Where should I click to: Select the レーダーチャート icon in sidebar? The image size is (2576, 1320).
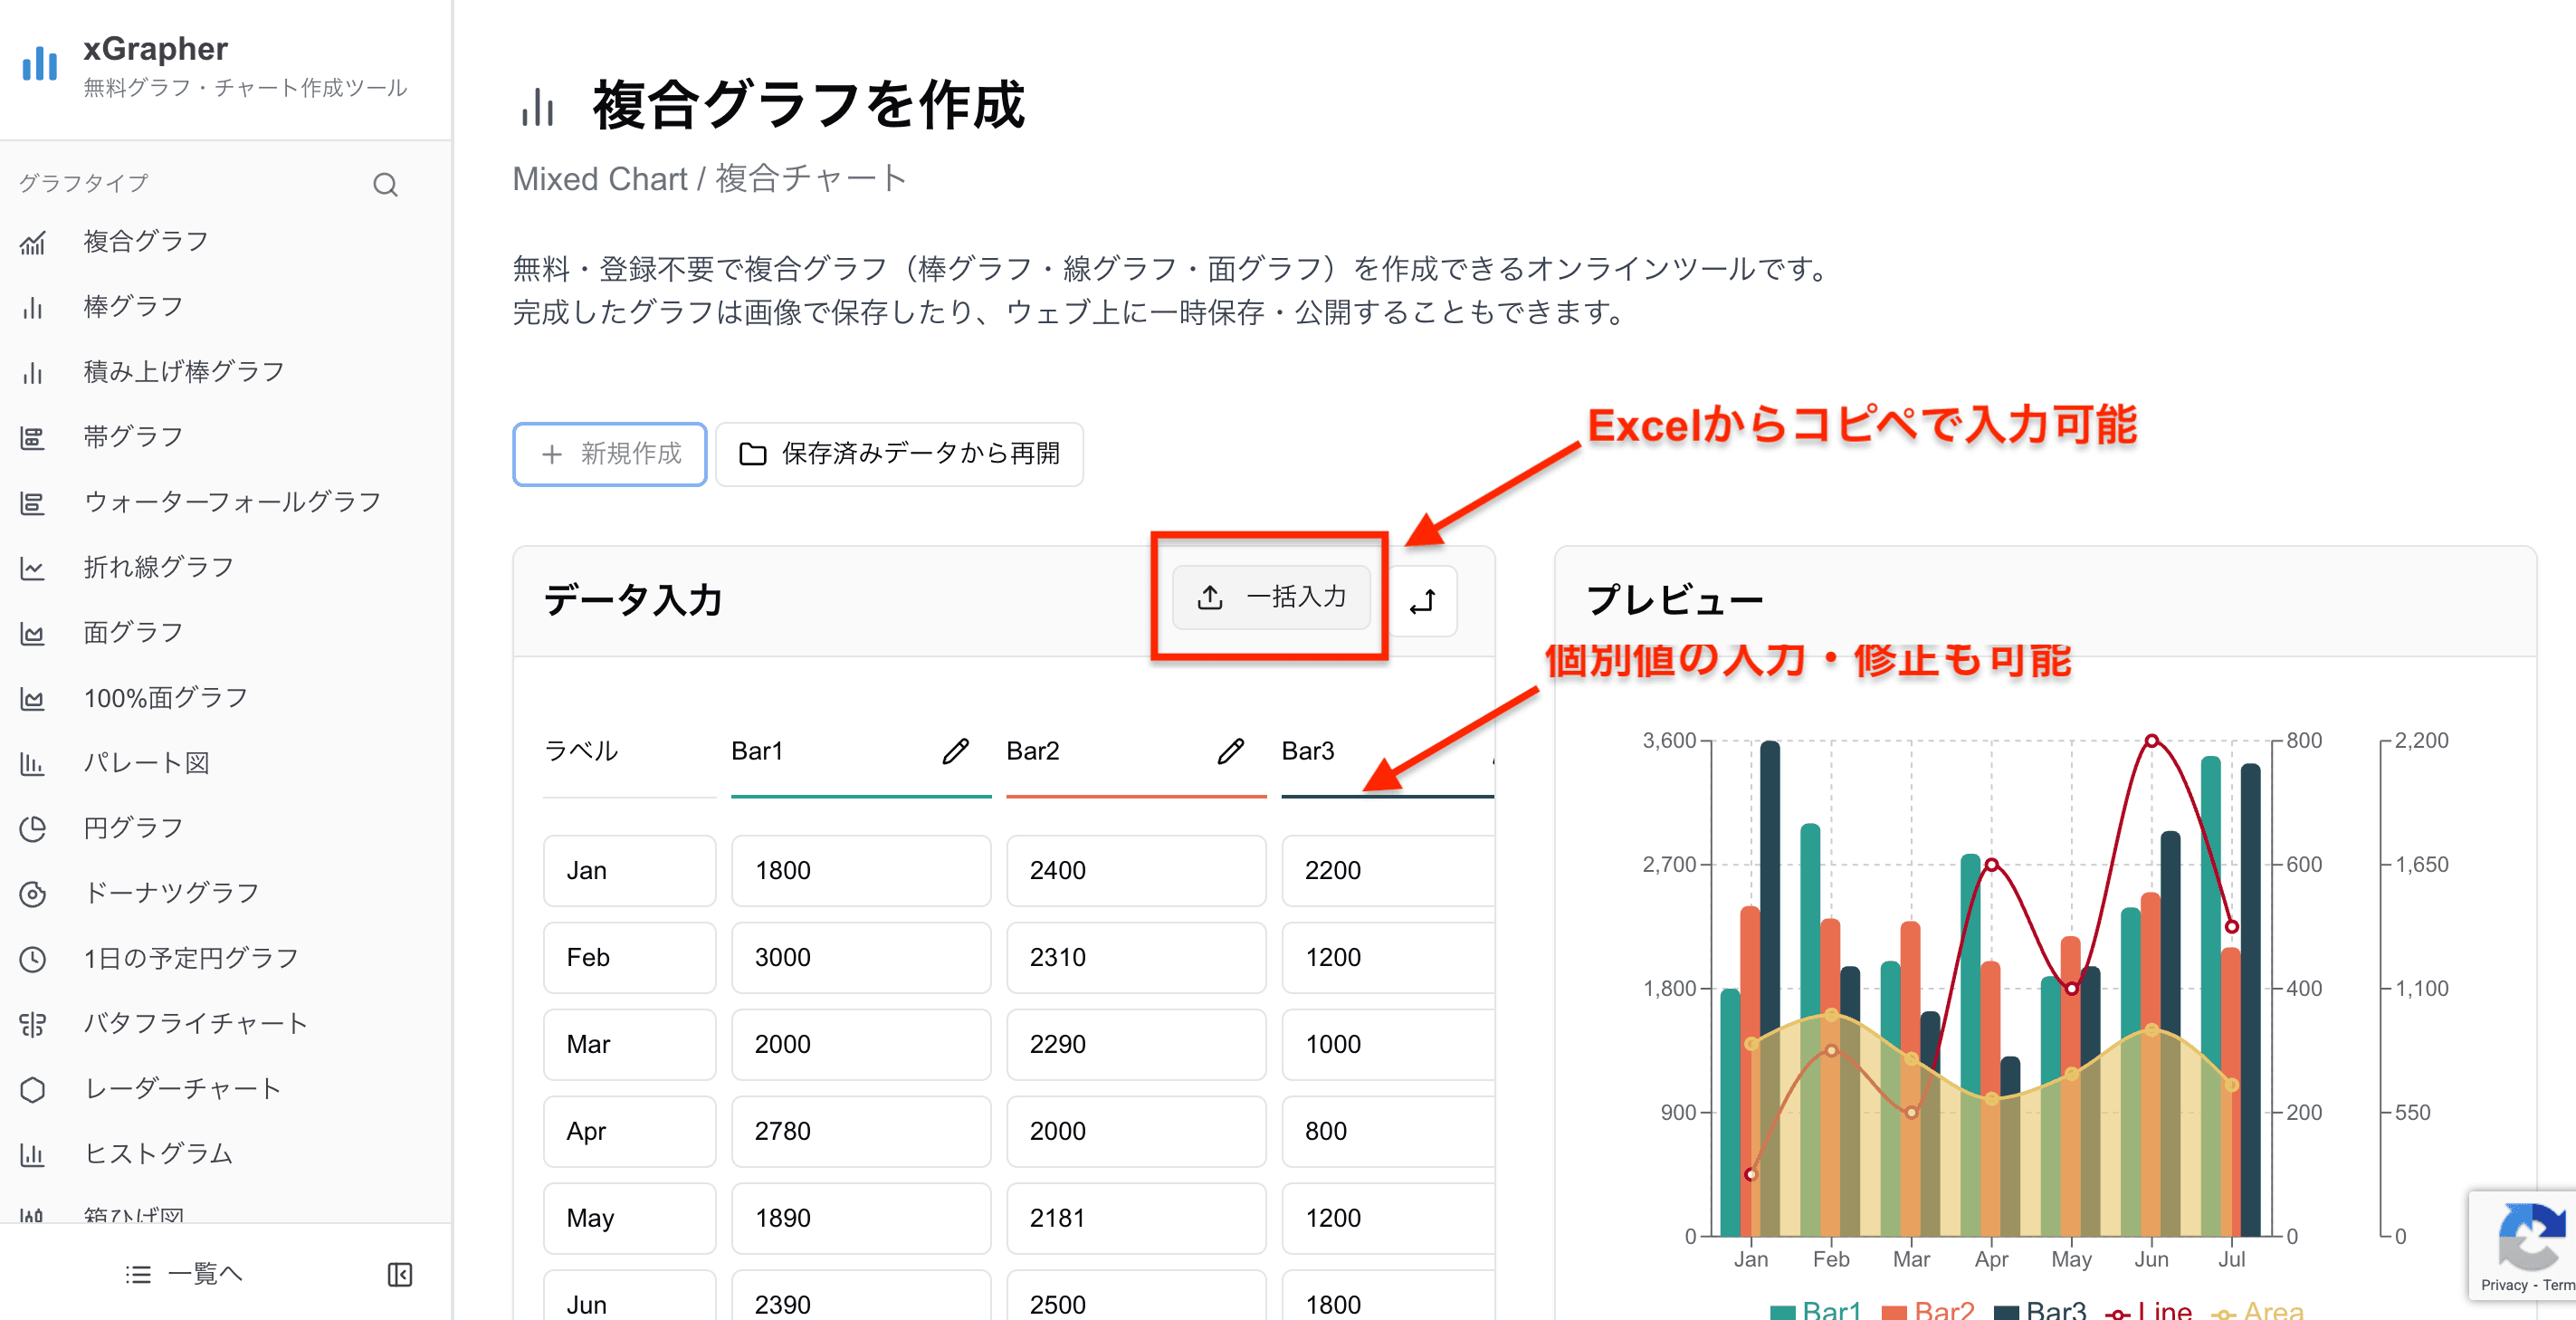[33, 1089]
